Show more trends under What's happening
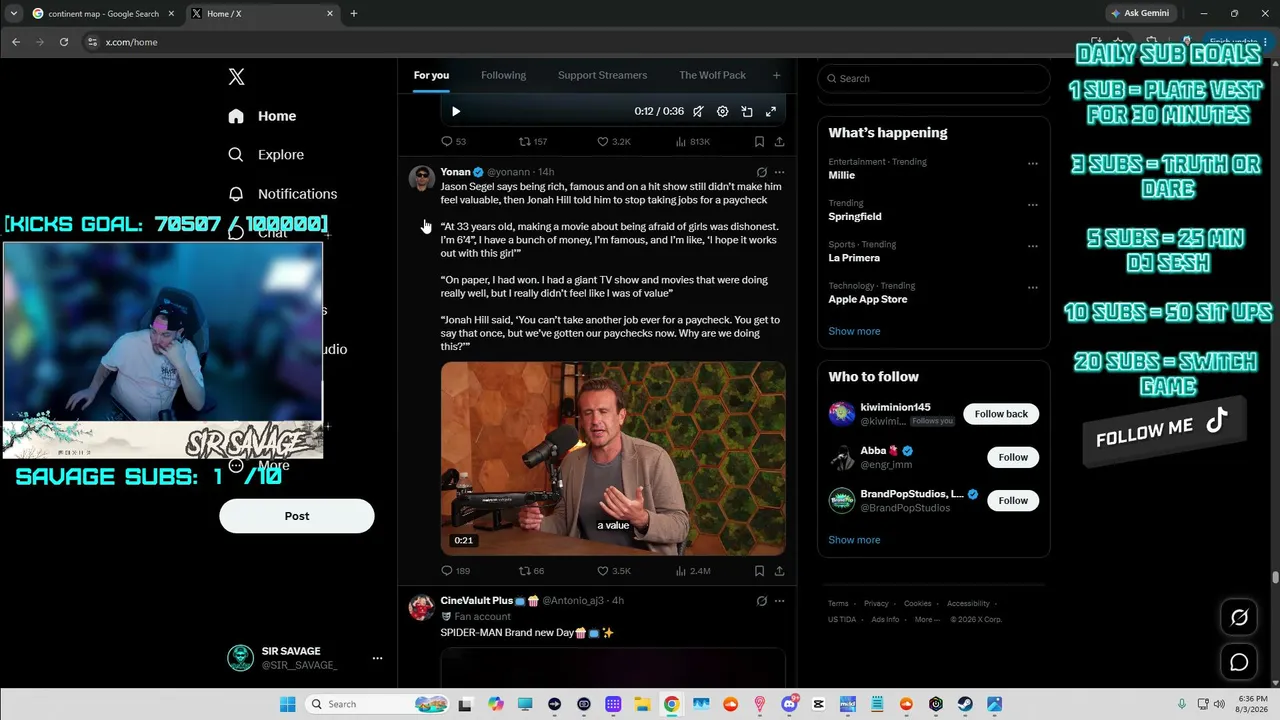This screenshot has height=720, width=1280. tap(854, 331)
